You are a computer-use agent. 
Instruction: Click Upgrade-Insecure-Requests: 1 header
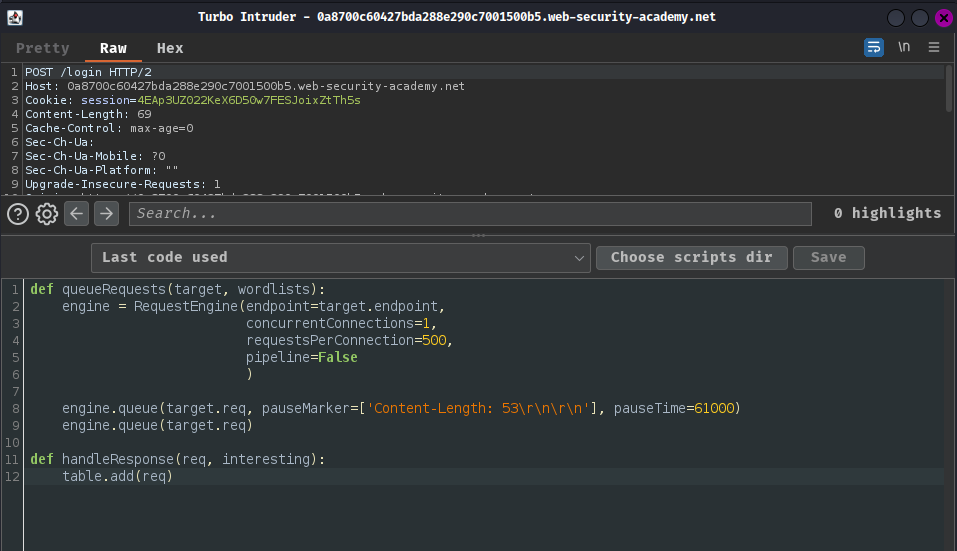coord(123,184)
